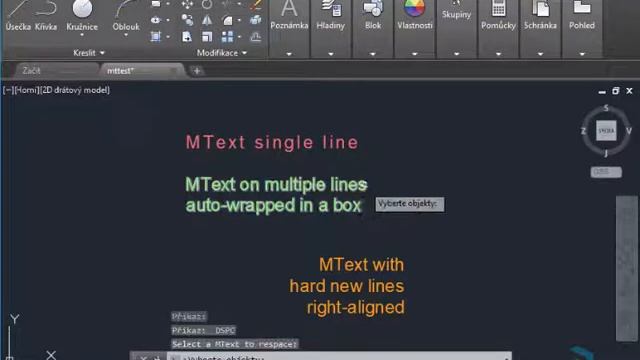The width and height of the screenshot is (640, 360).
Task: Select the "MText on multiple lines" text object
Action: [x=276, y=195]
